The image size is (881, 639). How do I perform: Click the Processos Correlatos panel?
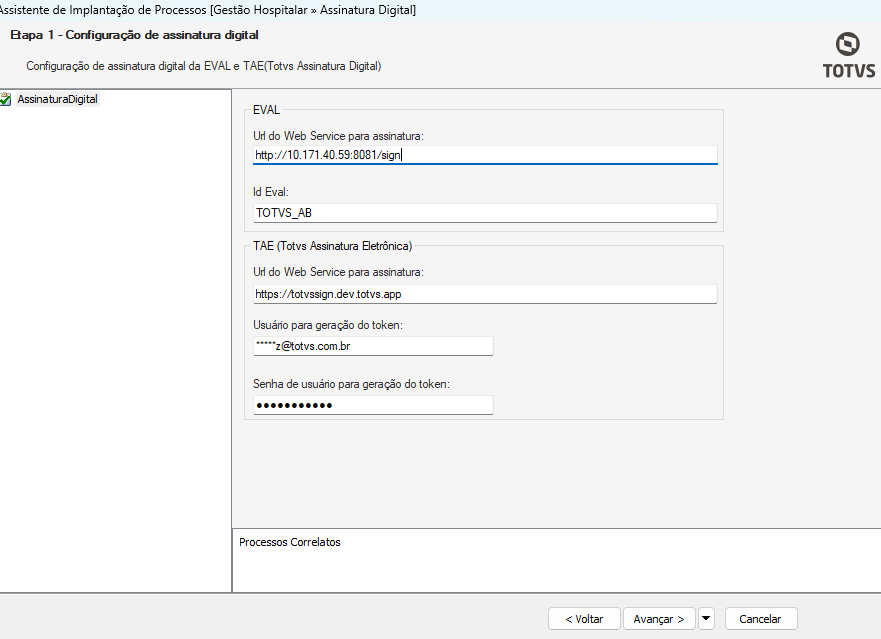(555, 560)
